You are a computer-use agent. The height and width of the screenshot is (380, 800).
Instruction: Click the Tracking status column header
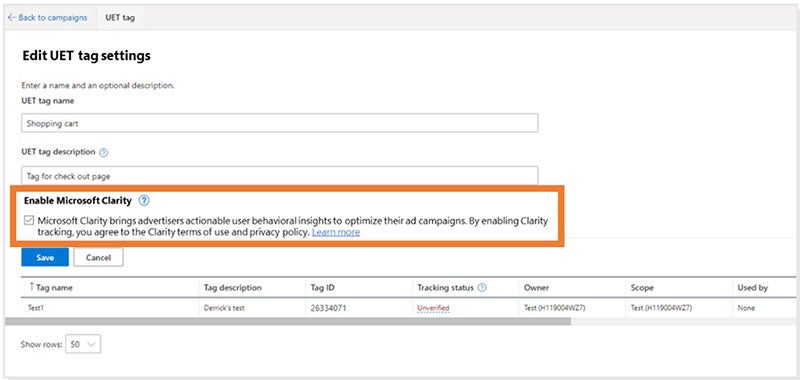click(446, 288)
